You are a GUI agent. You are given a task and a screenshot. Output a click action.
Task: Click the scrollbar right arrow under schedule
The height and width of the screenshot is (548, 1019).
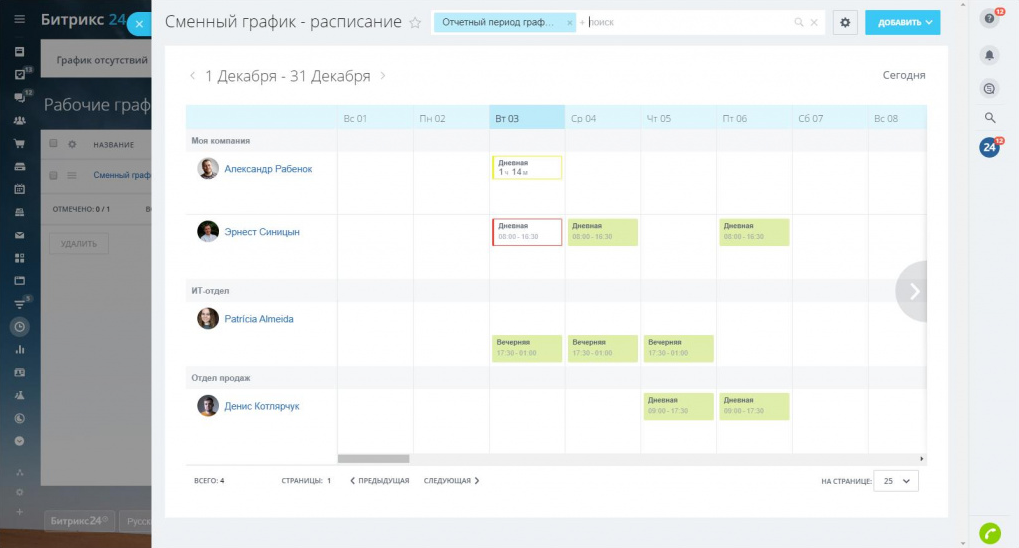(922, 459)
